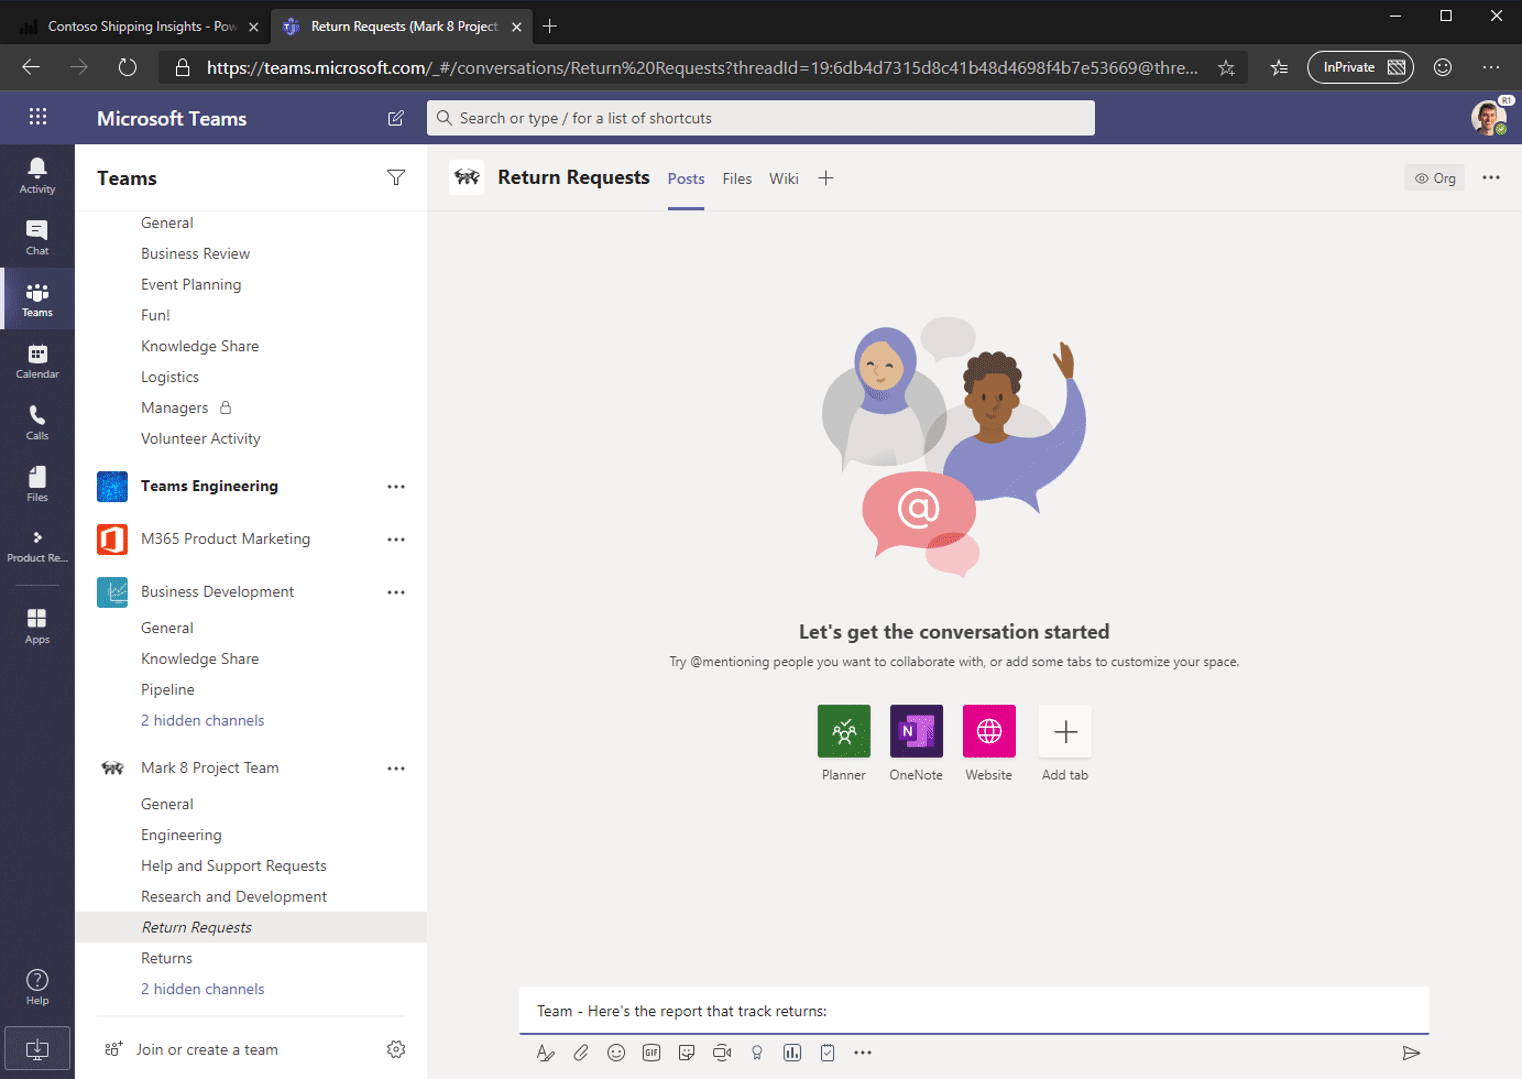Screen dimensions: 1522x1079
Task: Show 2 hidden channels under Business Development
Action: coord(203,721)
